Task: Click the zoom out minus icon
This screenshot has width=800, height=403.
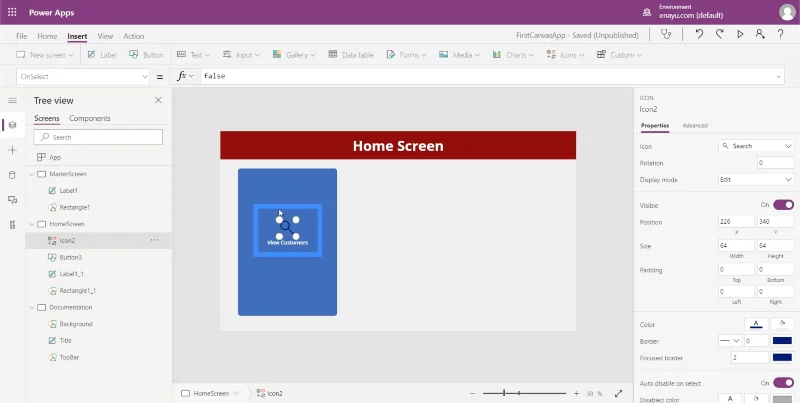Action: click(x=472, y=393)
